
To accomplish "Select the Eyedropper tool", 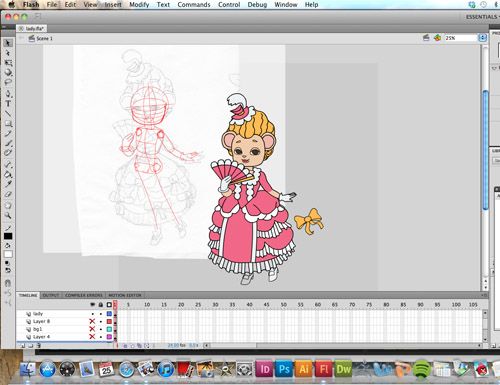I will (8, 184).
